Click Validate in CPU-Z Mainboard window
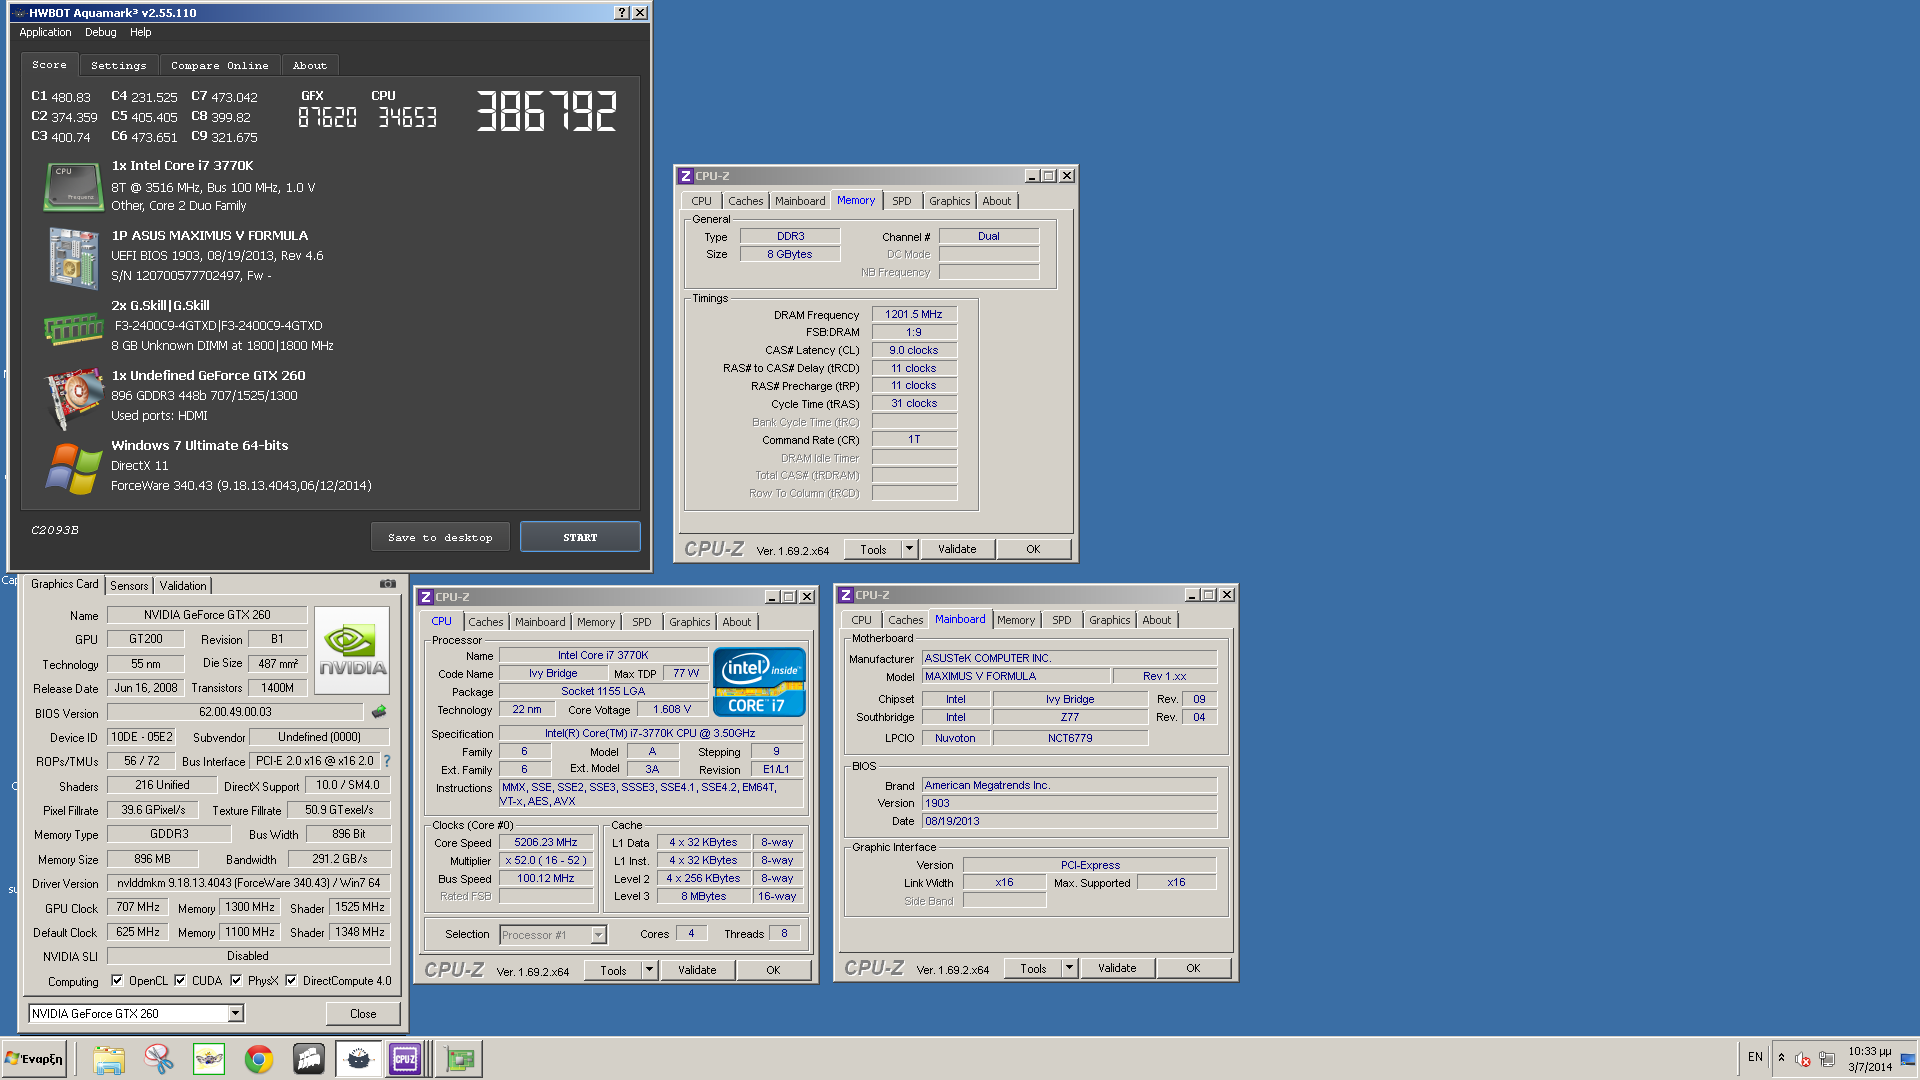Viewport: 1920px width, 1080px height. (1117, 968)
